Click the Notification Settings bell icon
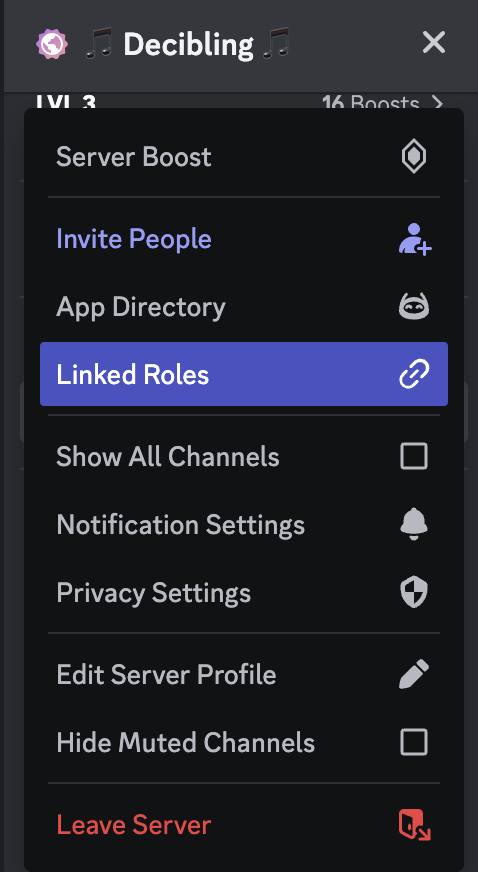Image resolution: width=478 pixels, height=872 pixels. (x=414, y=524)
